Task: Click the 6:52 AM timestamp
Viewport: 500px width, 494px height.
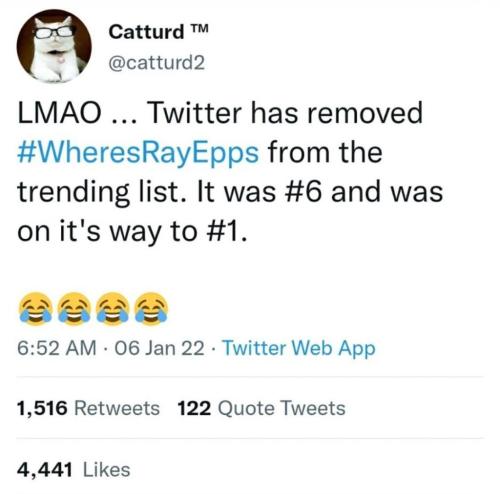Action: tap(57, 348)
